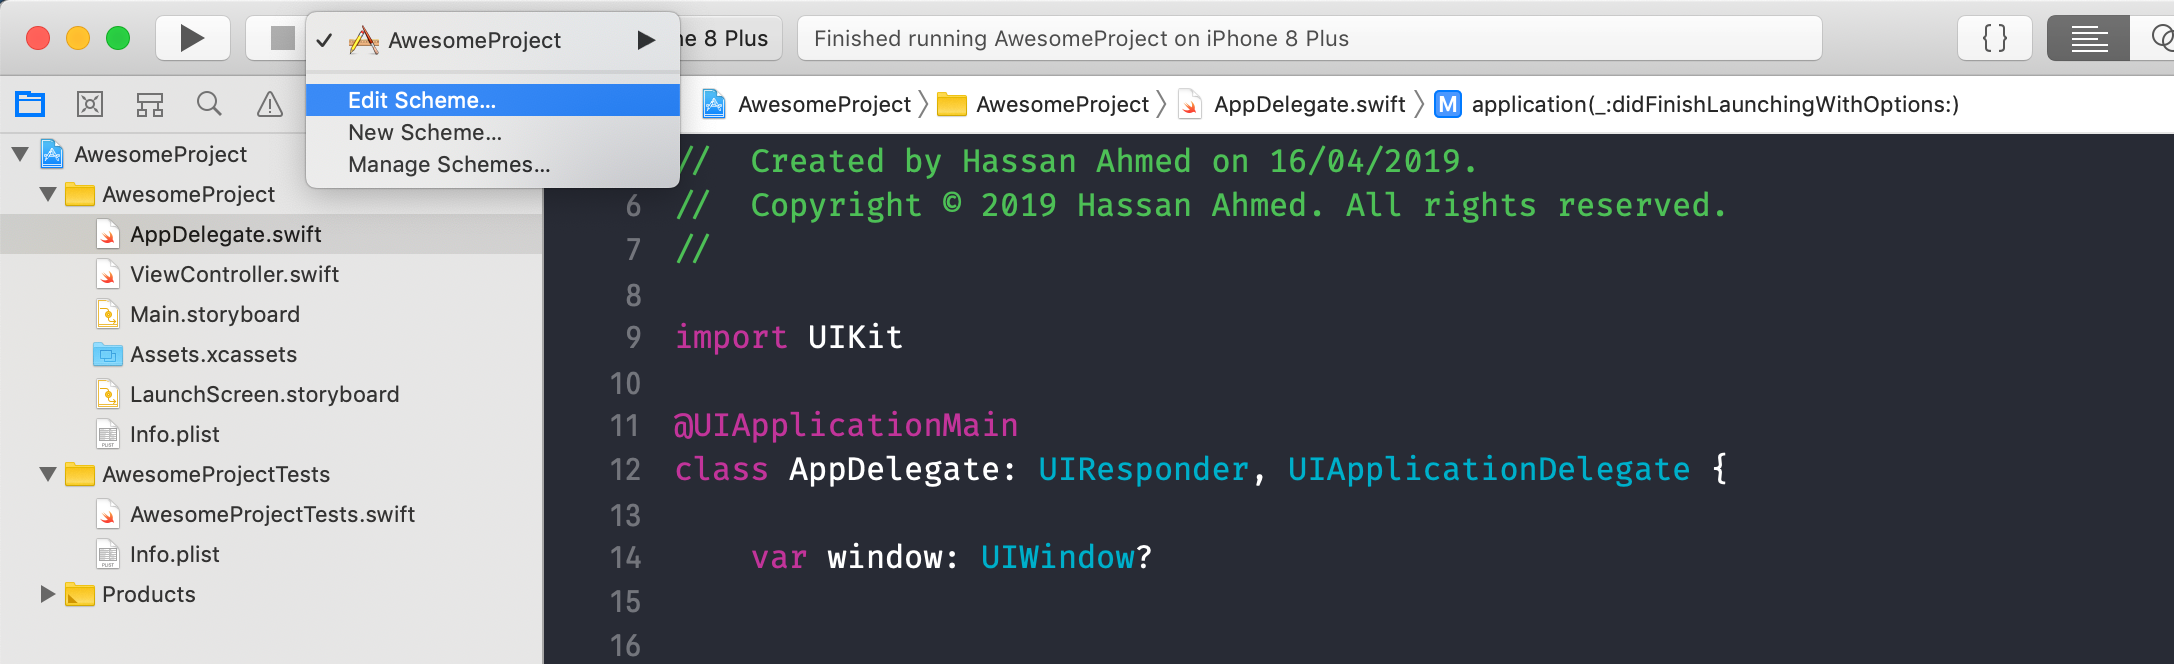Screen dimensions: 2174x664
Task: Toggle the standard editor layout view
Action: pos(2088,38)
